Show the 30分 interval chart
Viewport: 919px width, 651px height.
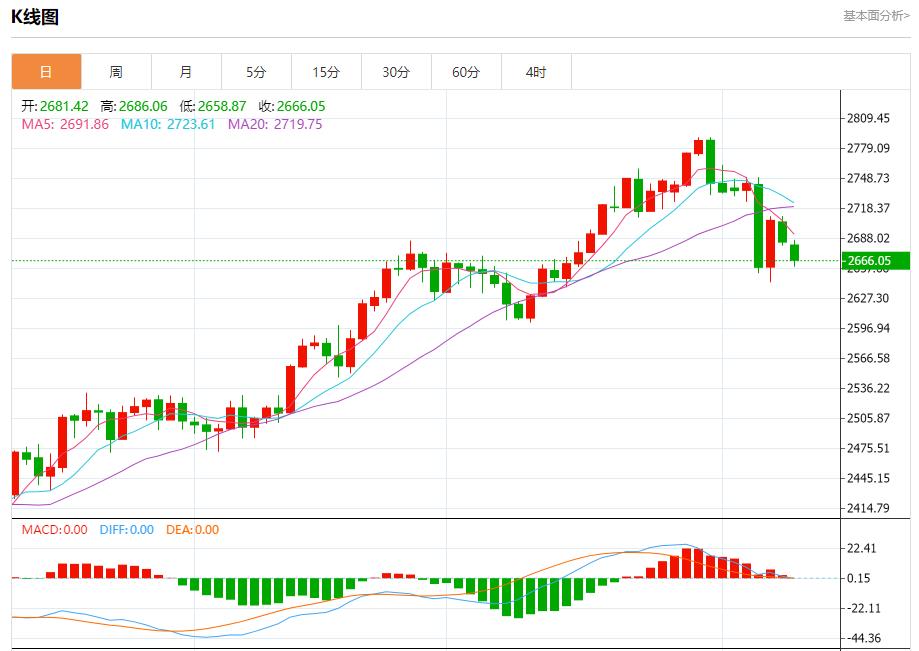396,72
